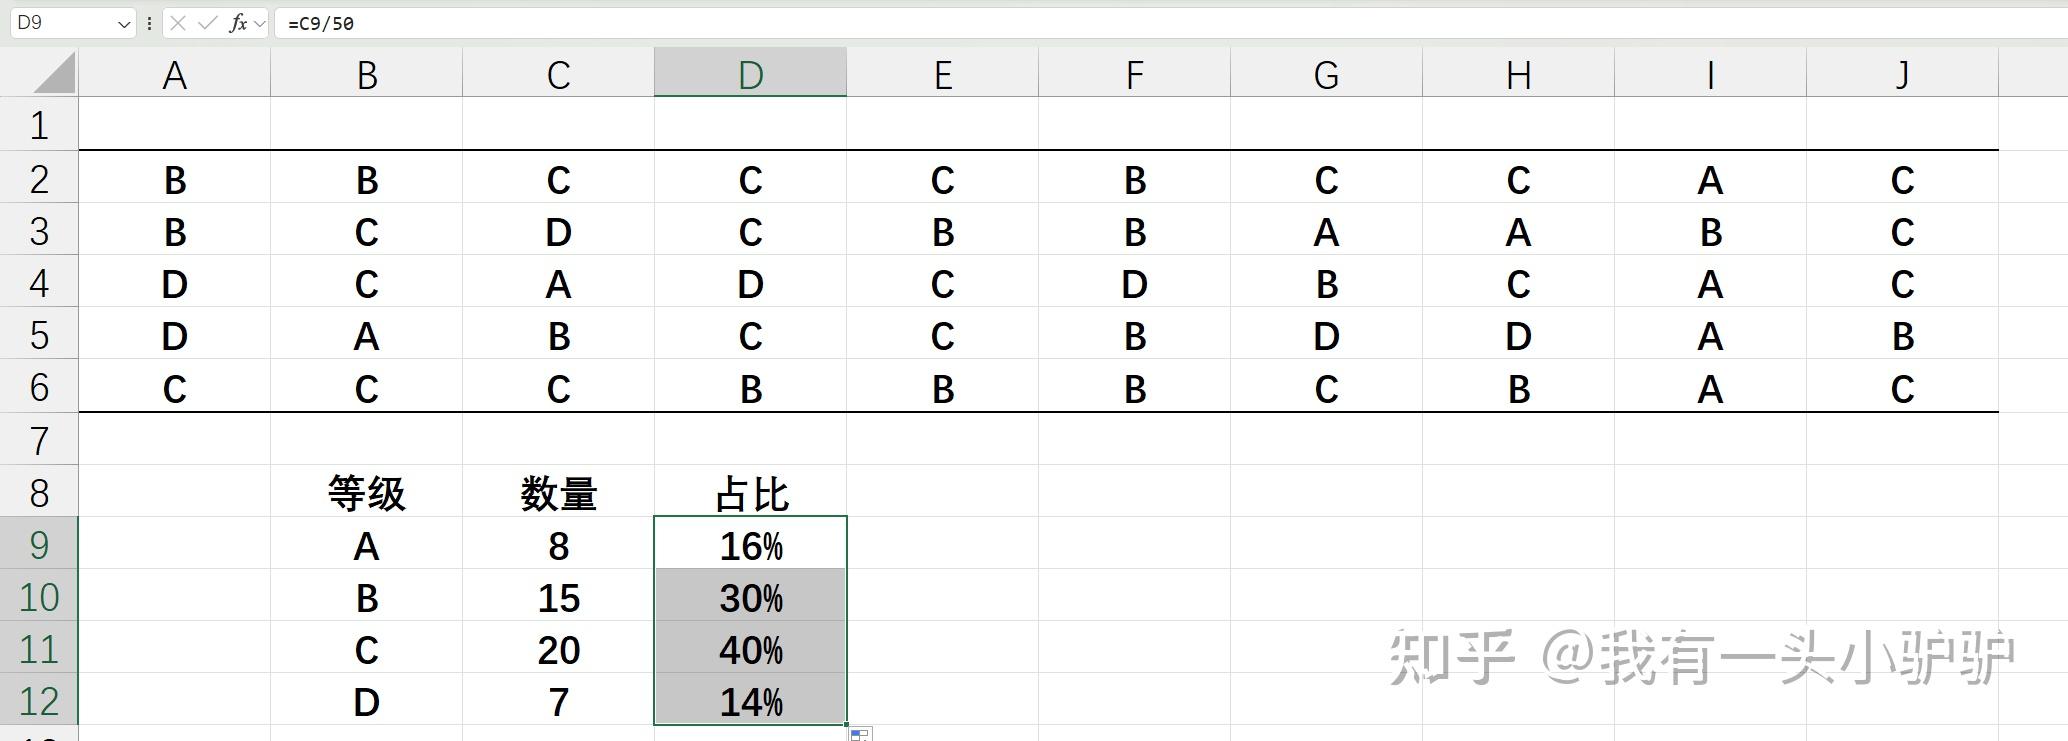2068x741 pixels.
Task: Click the Select All corner triangle
Action: [50, 74]
